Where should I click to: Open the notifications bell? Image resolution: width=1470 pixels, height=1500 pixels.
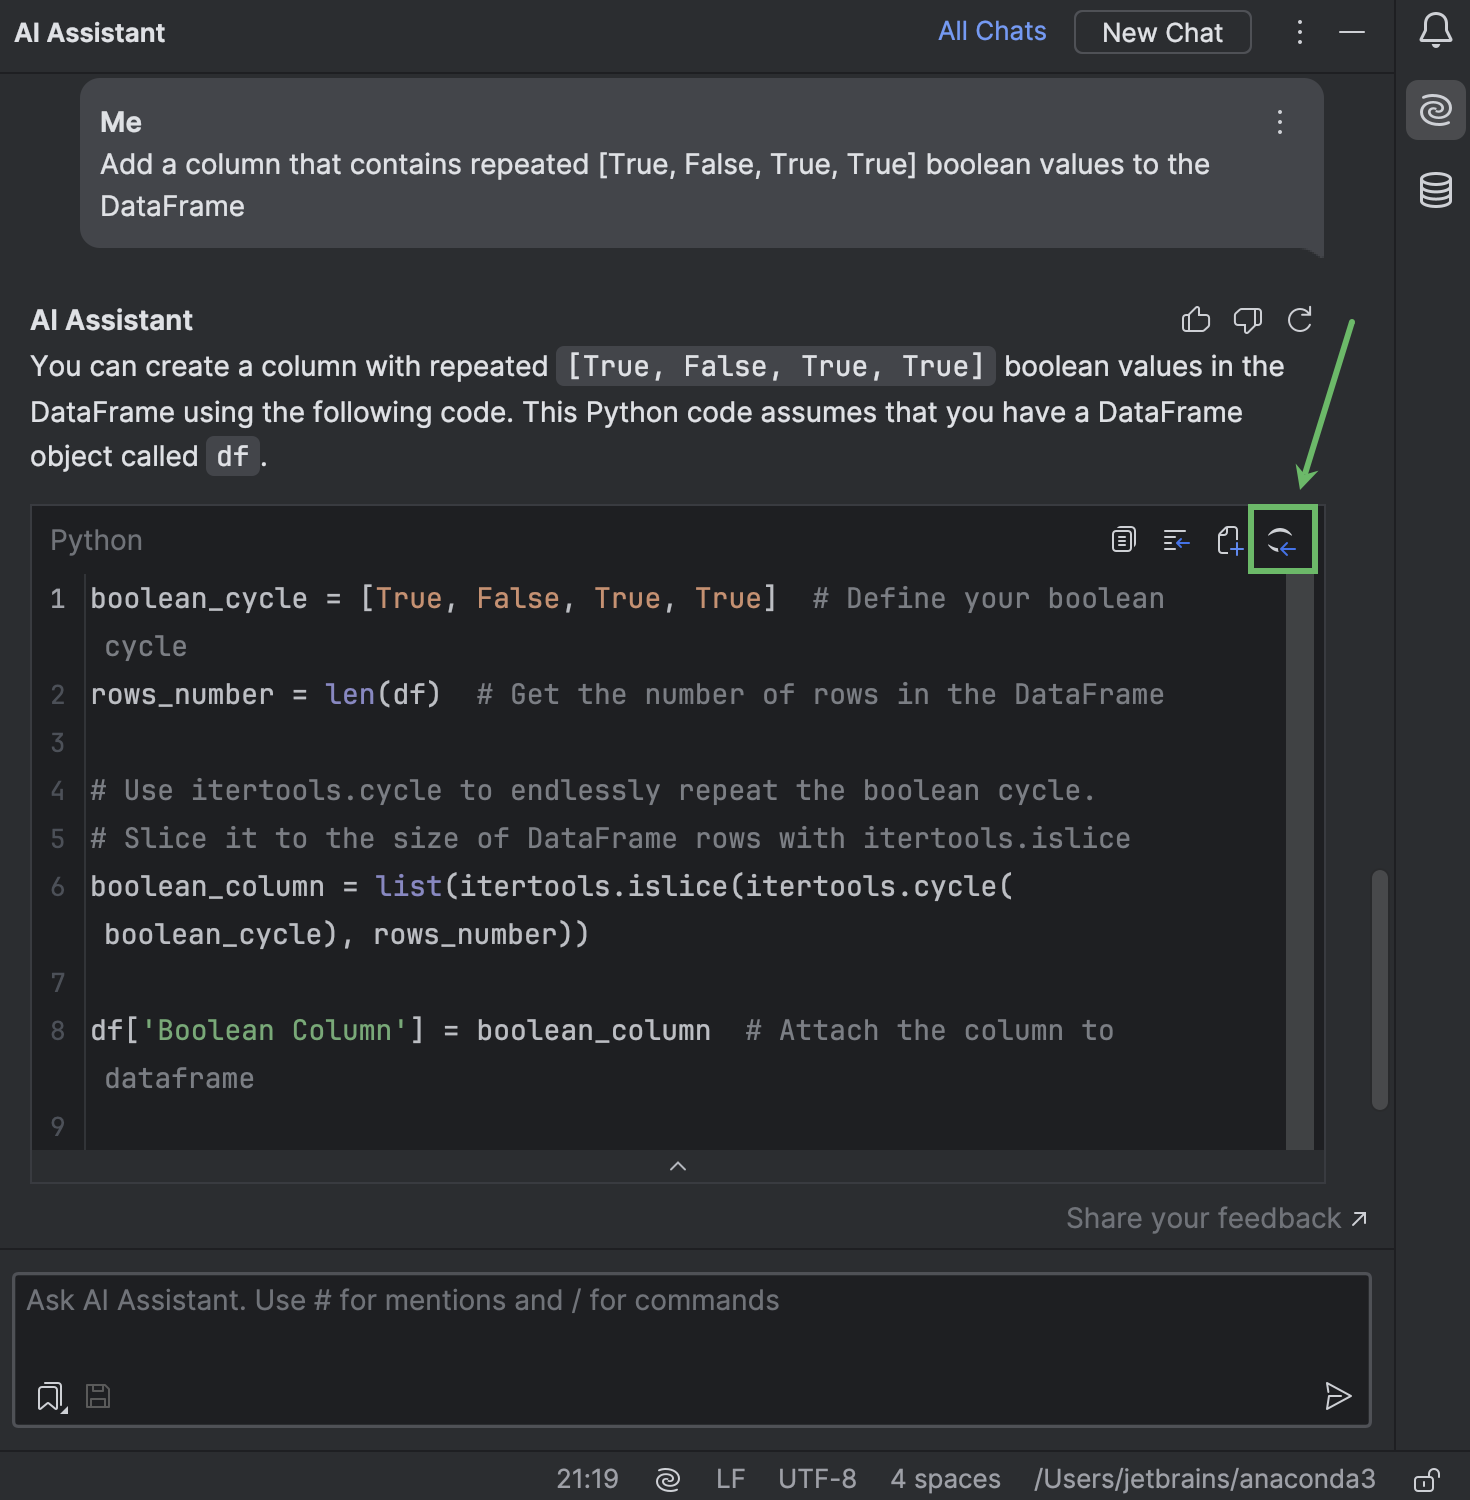(x=1435, y=30)
